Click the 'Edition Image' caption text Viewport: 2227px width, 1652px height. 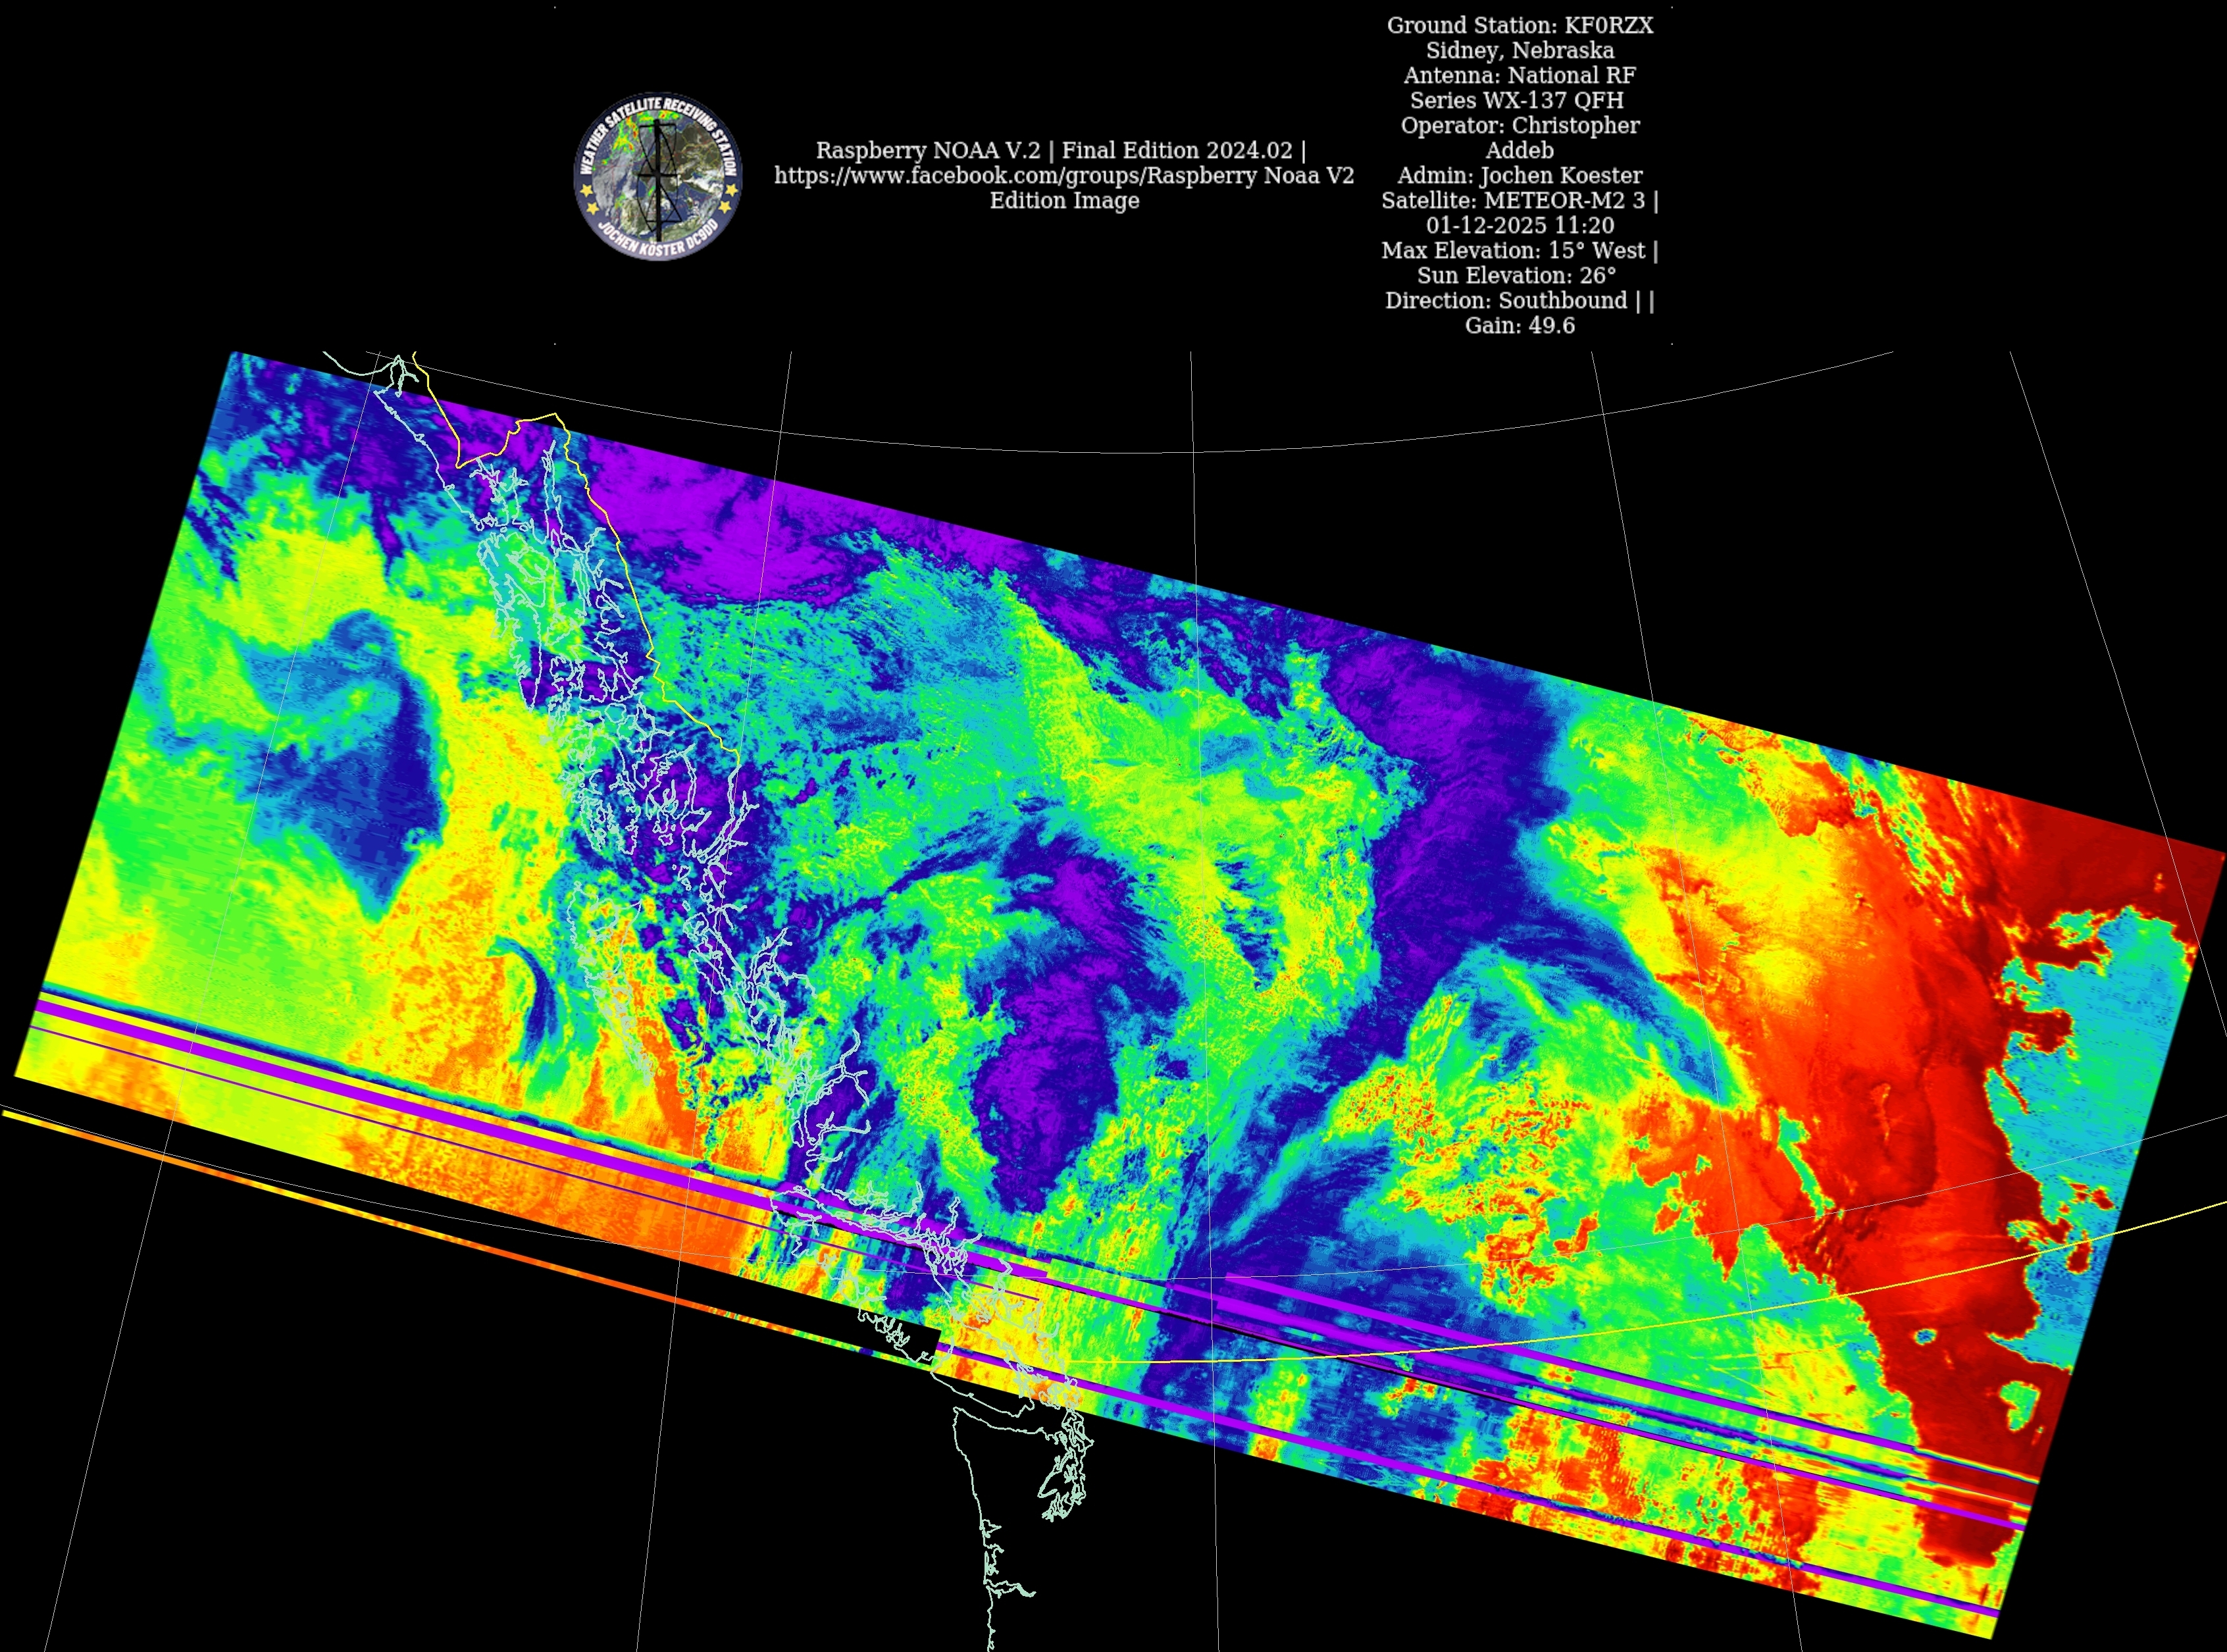[x=1064, y=201]
